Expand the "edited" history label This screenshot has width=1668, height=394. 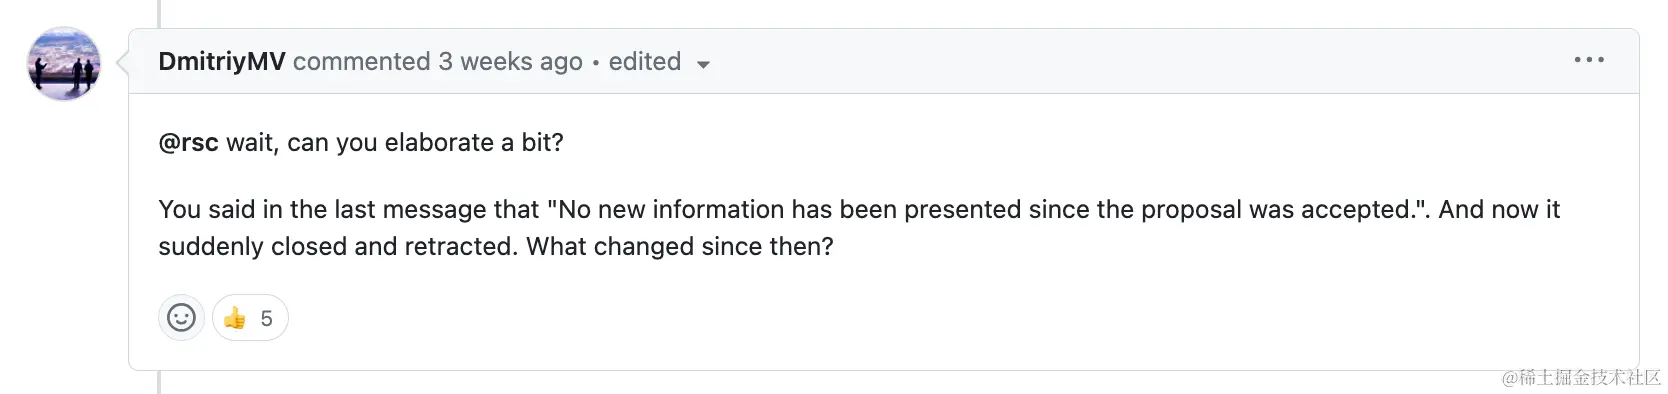point(645,61)
